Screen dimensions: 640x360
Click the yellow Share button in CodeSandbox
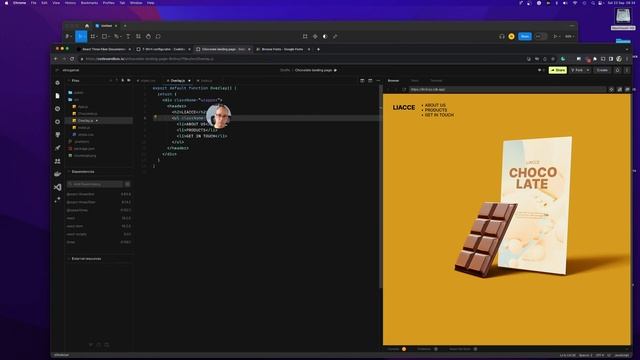point(558,70)
